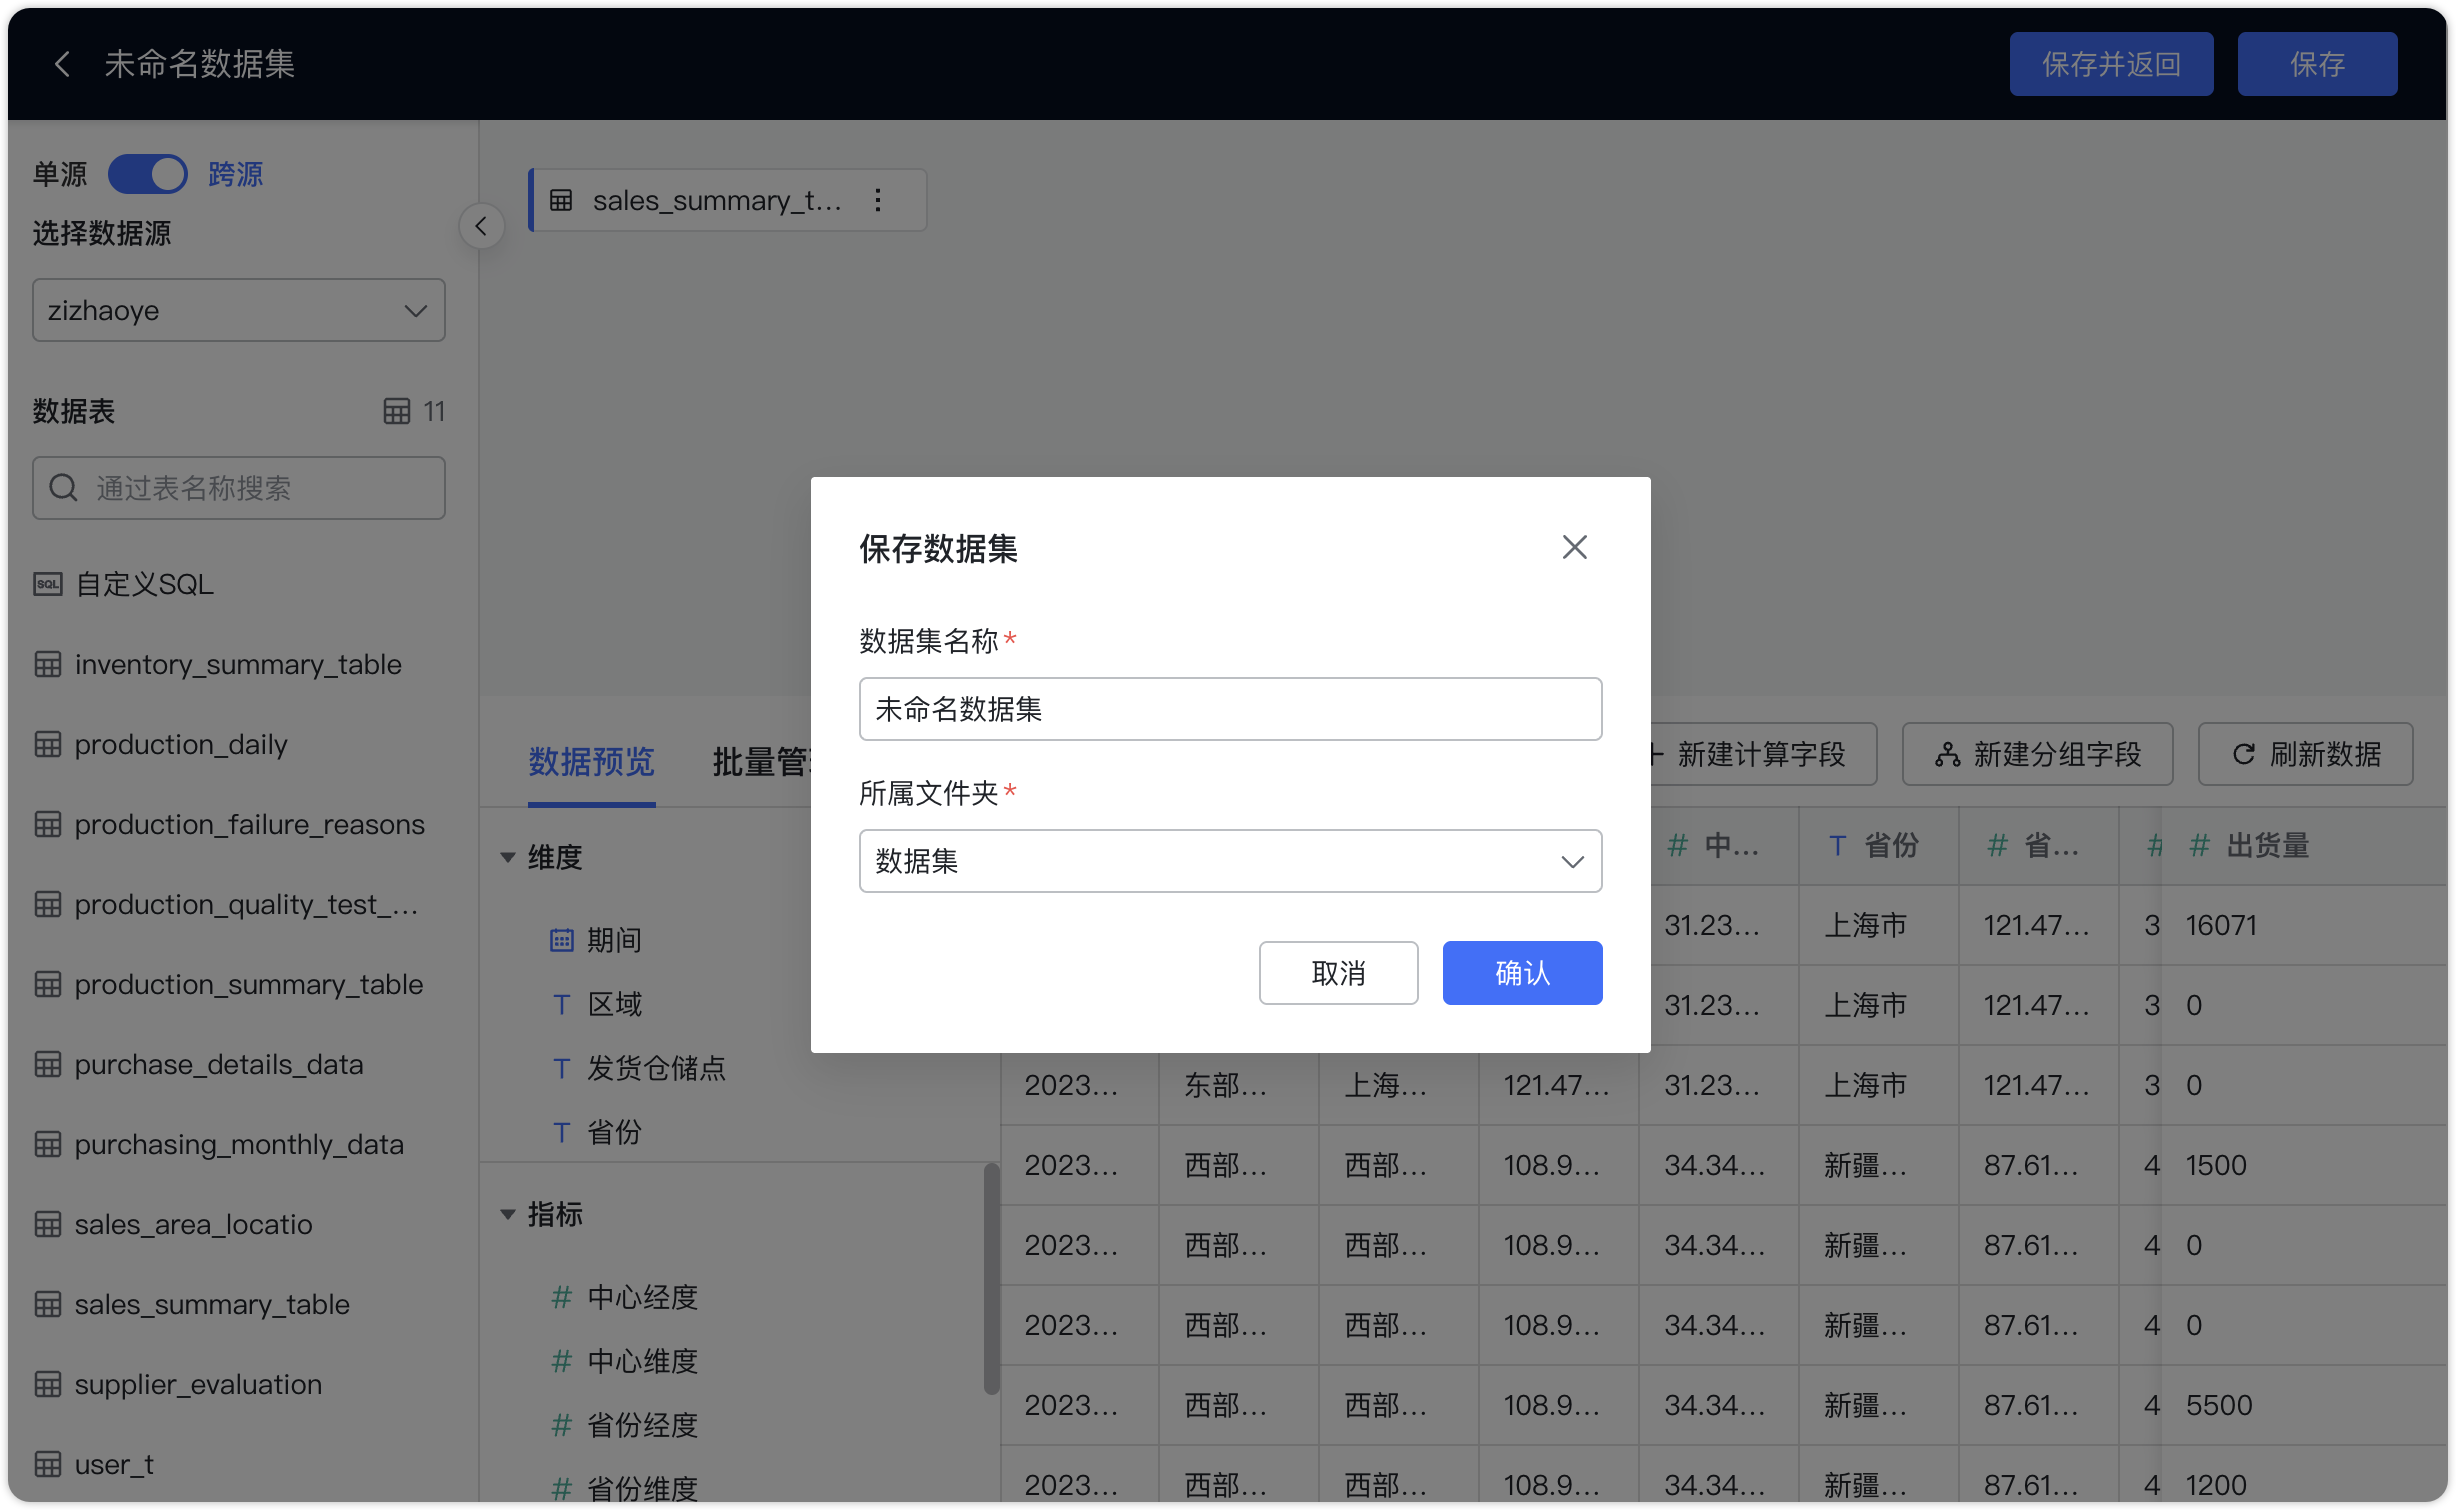
Task: Click the 取消 button
Action: pos(1338,973)
